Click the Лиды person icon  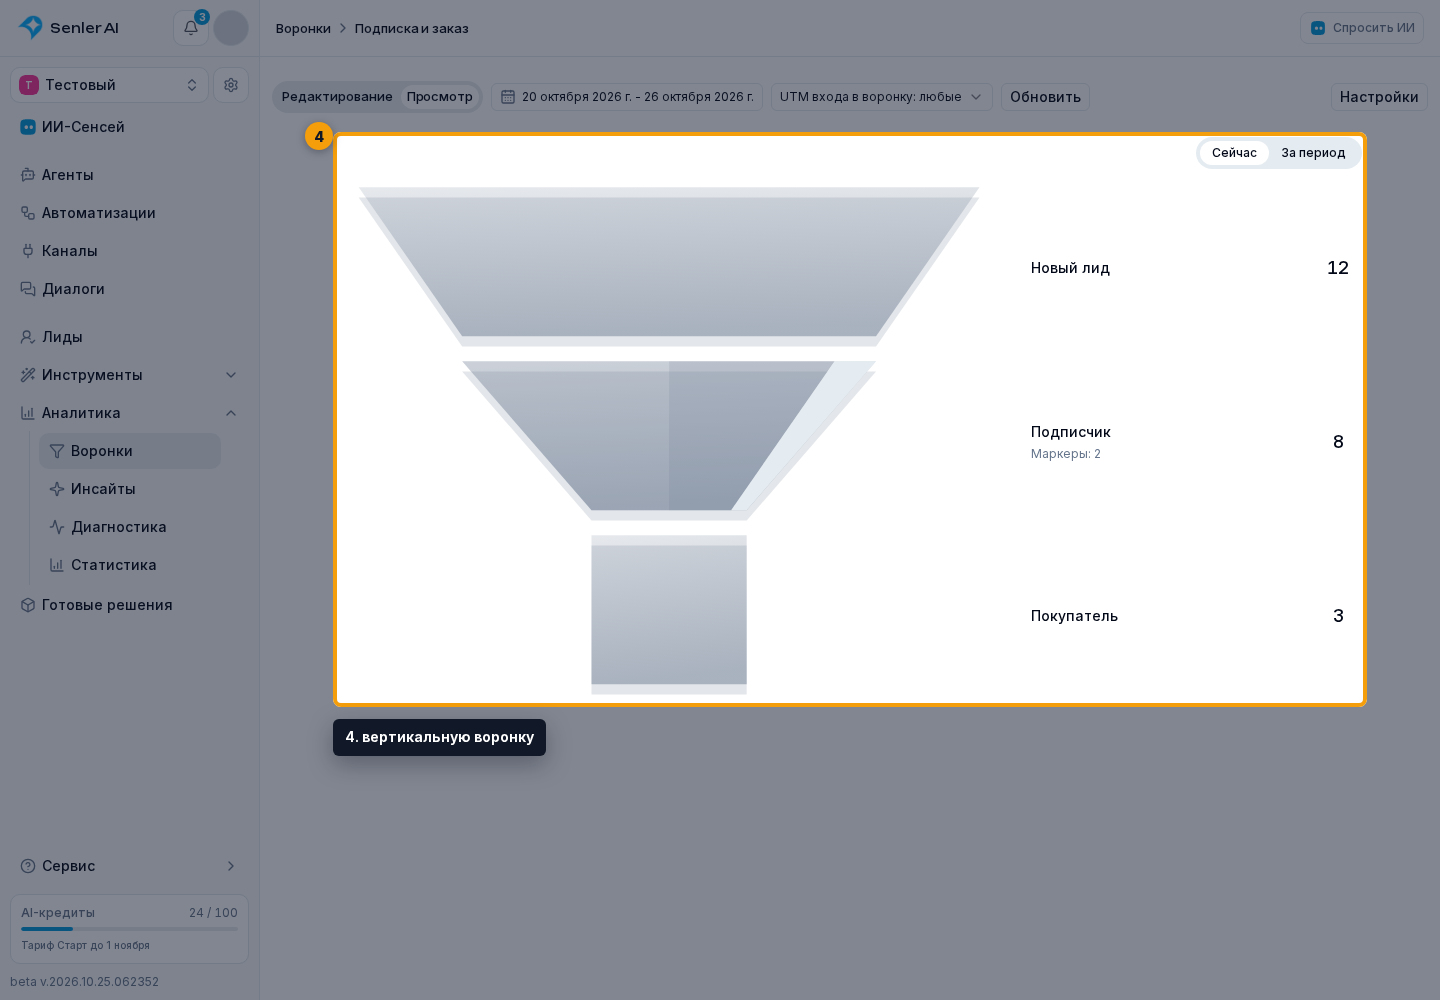coord(28,337)
